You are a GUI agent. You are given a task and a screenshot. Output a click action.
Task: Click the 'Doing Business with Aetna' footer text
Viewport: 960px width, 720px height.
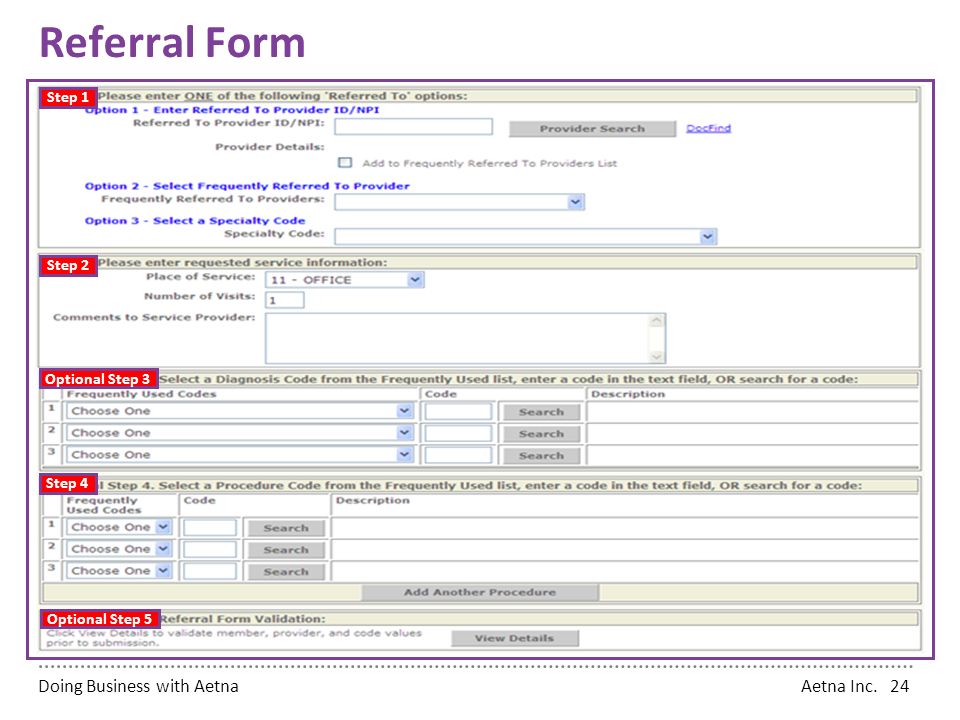(x=138, y=686)
